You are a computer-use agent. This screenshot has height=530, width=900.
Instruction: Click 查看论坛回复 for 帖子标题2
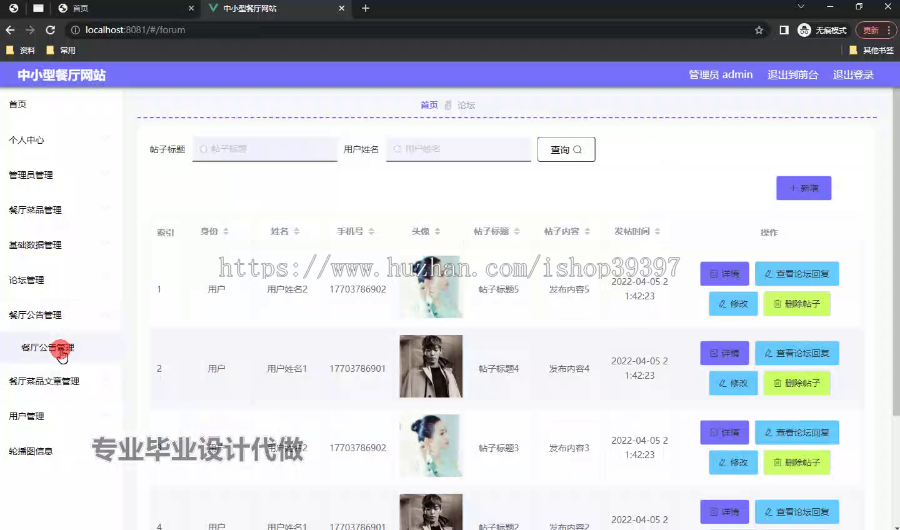(797, 511)
